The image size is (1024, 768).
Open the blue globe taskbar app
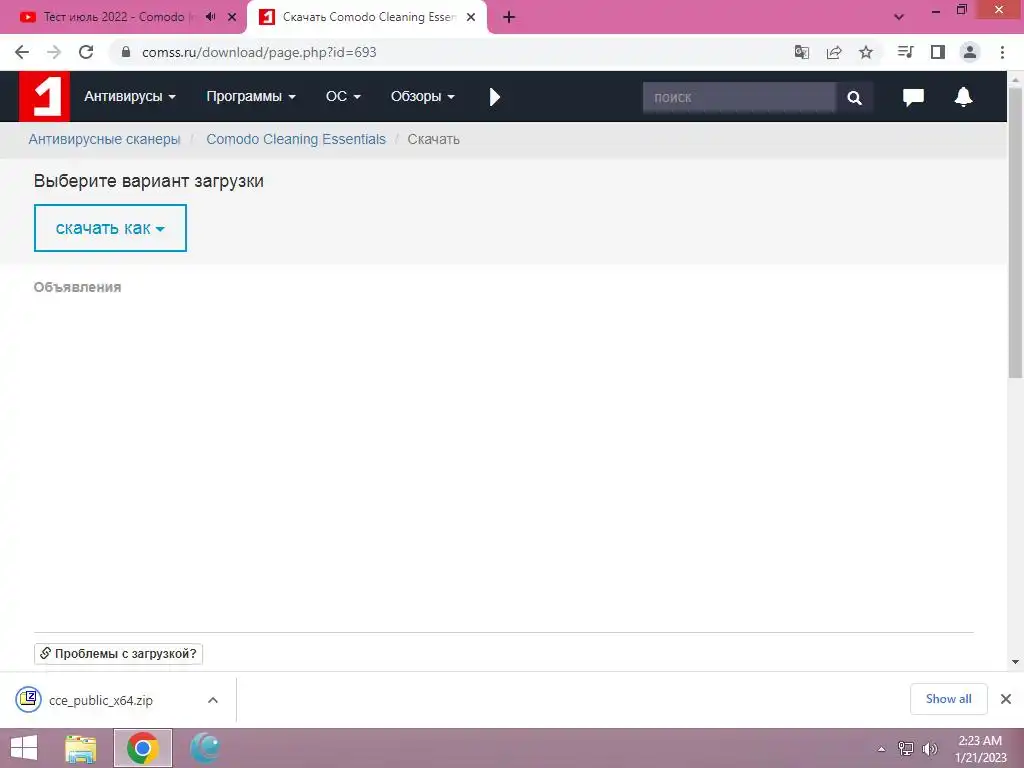tap(204, 748)
